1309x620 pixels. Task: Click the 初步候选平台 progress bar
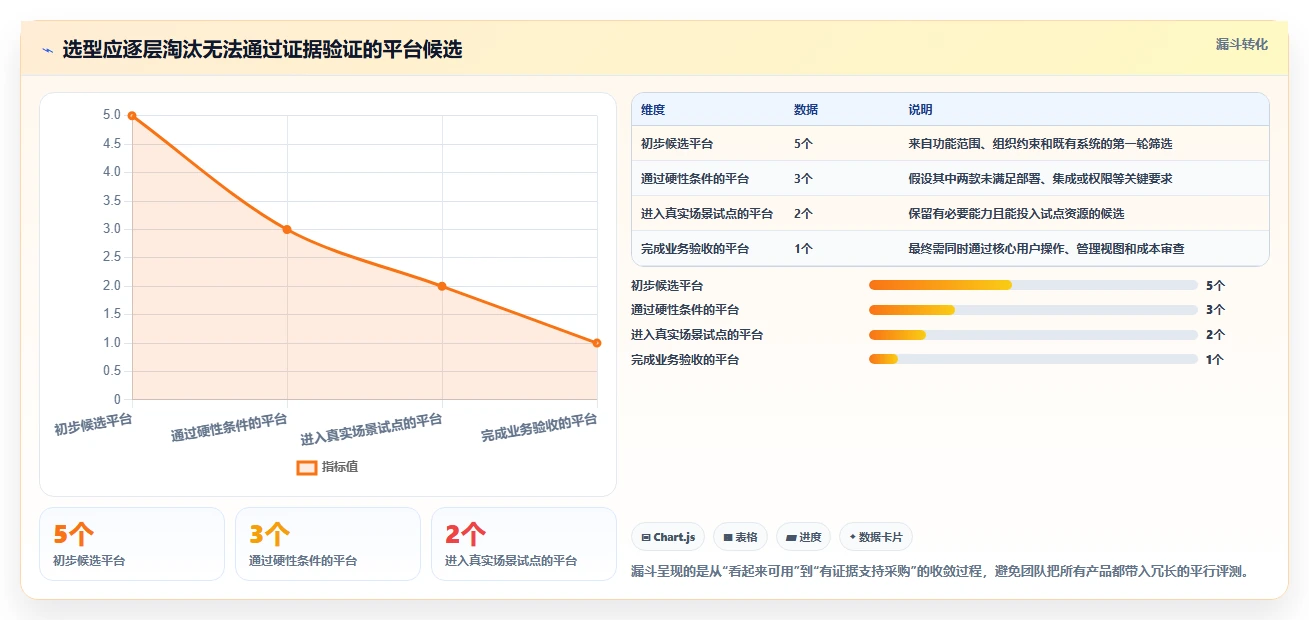pyautogui.click(x=1033, y=285)
